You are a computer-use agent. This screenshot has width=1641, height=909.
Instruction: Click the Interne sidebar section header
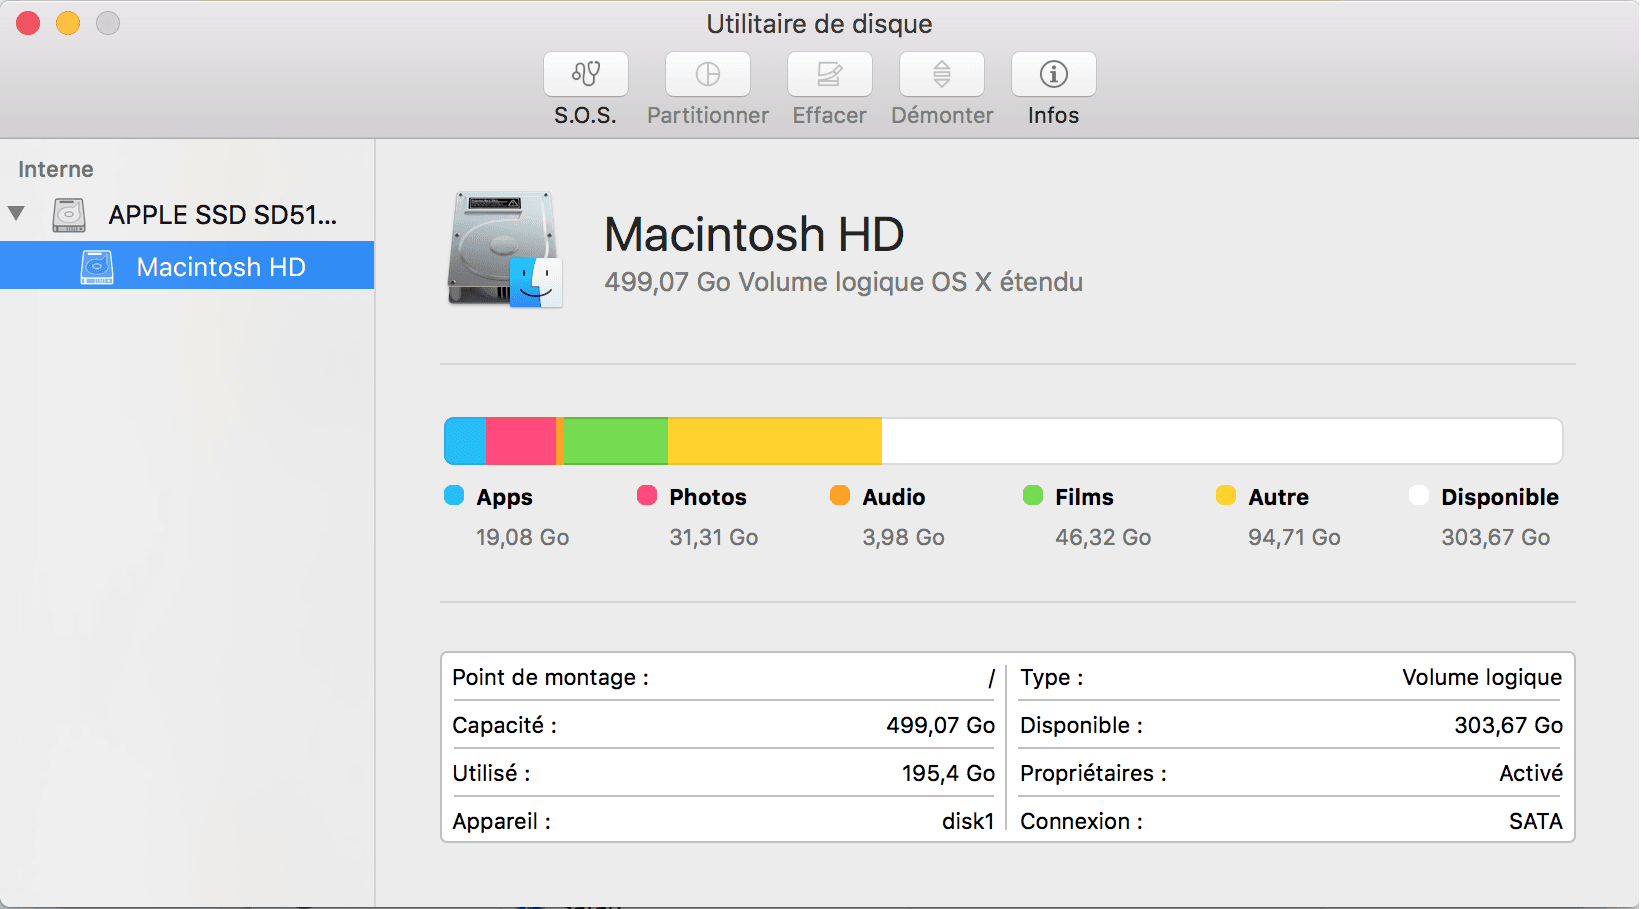click(x=56, y=169)
